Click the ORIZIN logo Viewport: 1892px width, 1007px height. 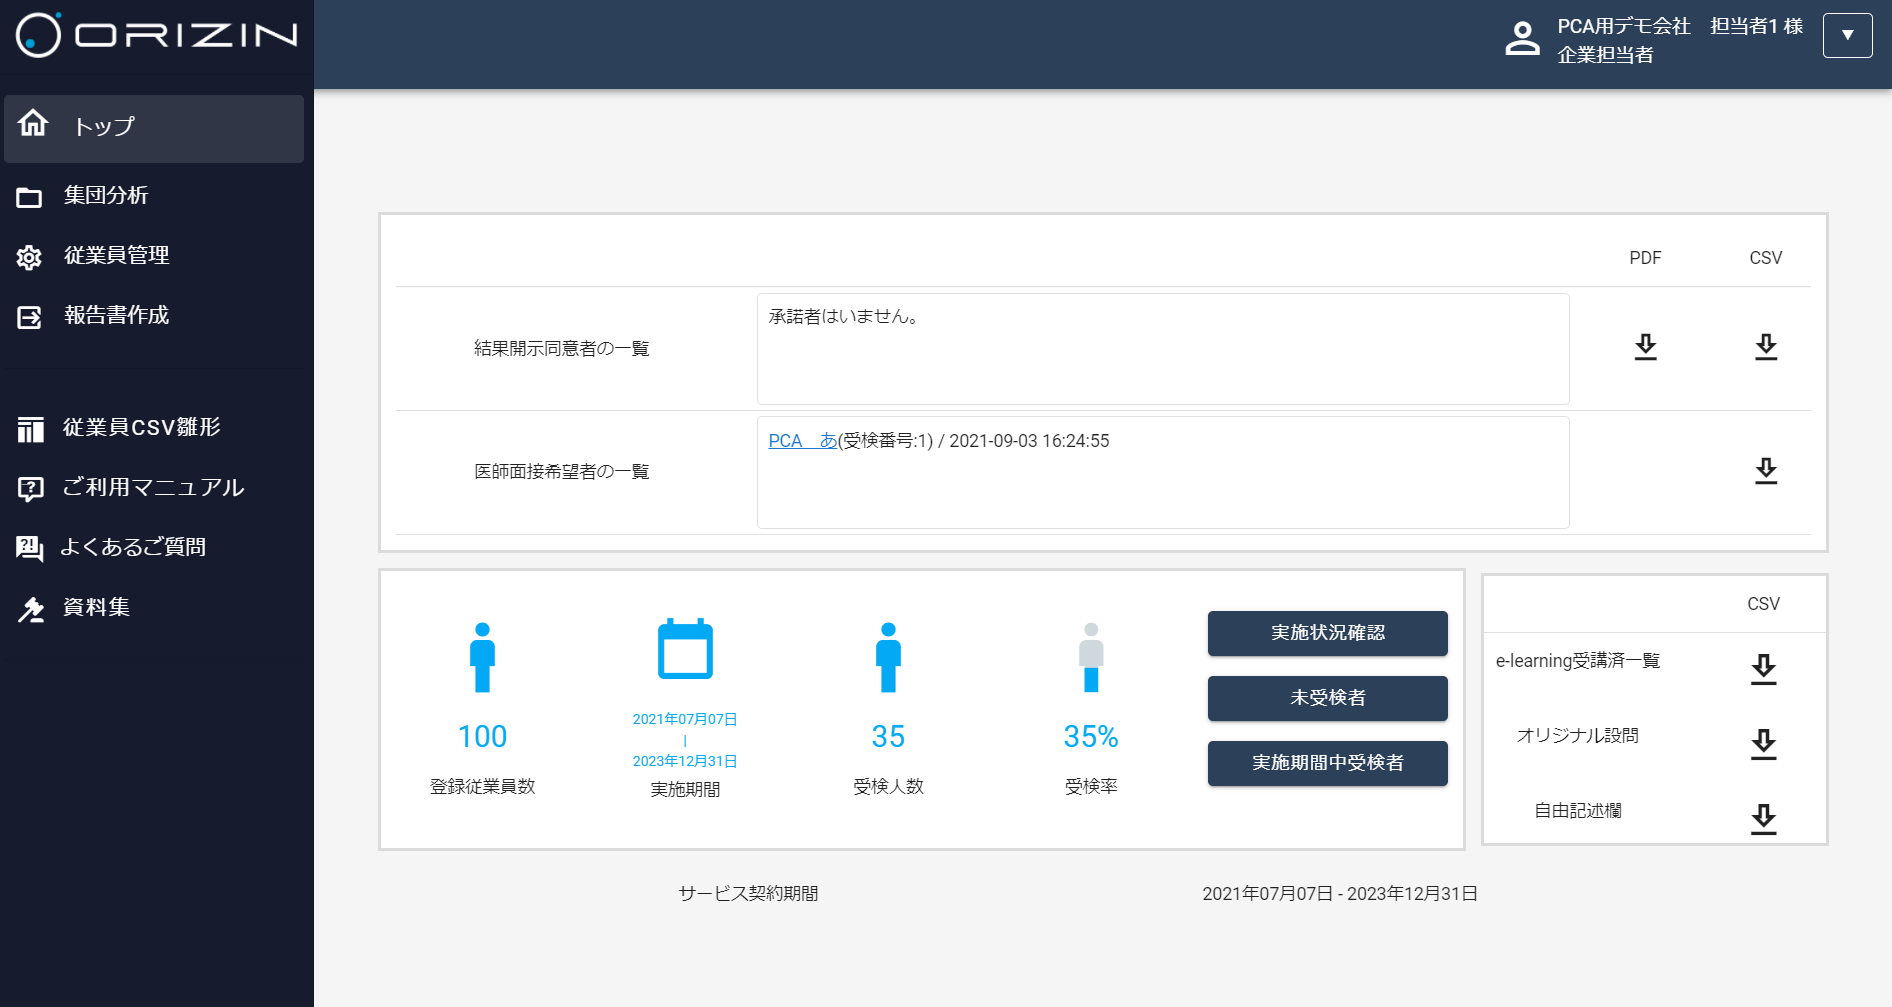pyautogui.click(x=157, y=36)
